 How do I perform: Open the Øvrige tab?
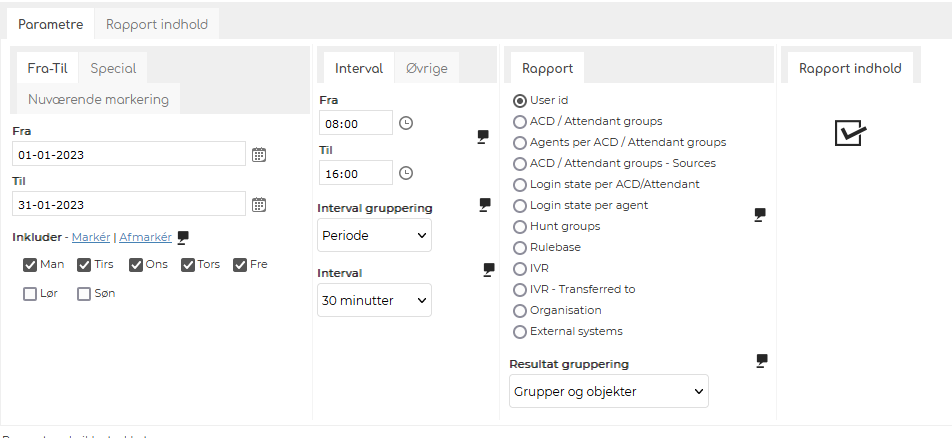click(x=427, y=68)
